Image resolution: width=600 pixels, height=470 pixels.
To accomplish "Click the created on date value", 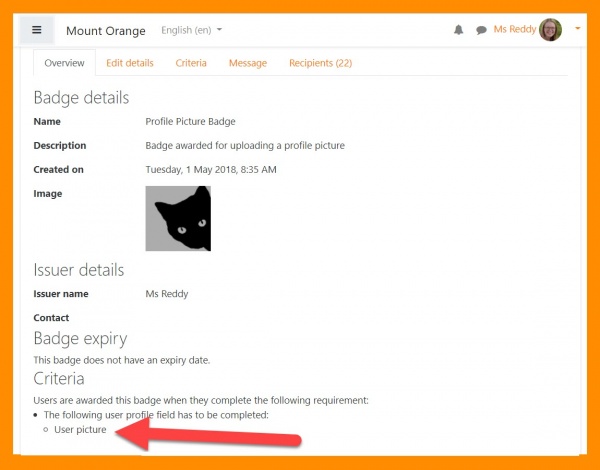I will point(211,169).
